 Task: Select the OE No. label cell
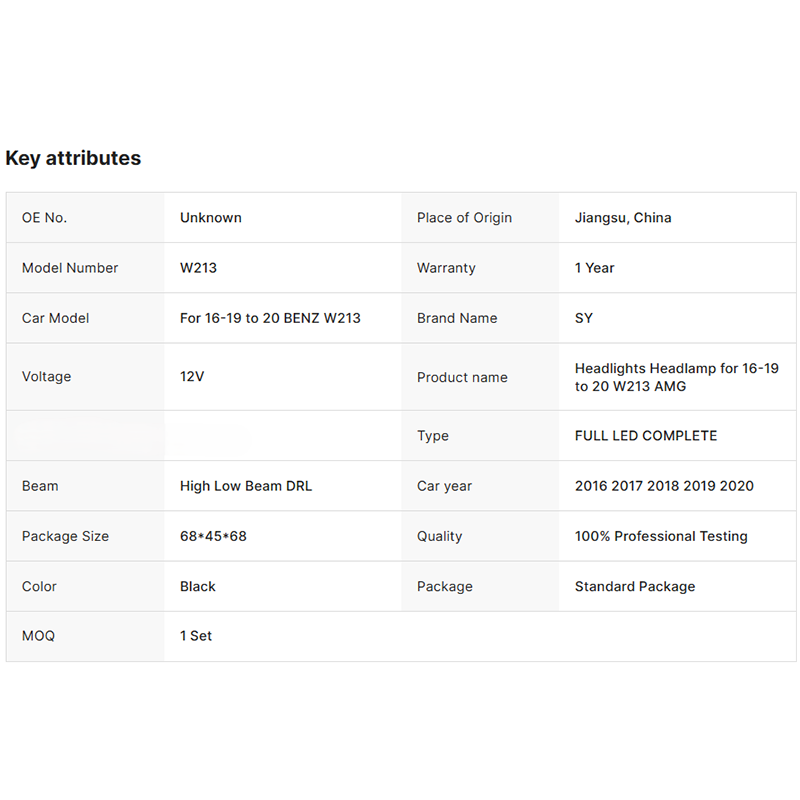pos(85,218)
